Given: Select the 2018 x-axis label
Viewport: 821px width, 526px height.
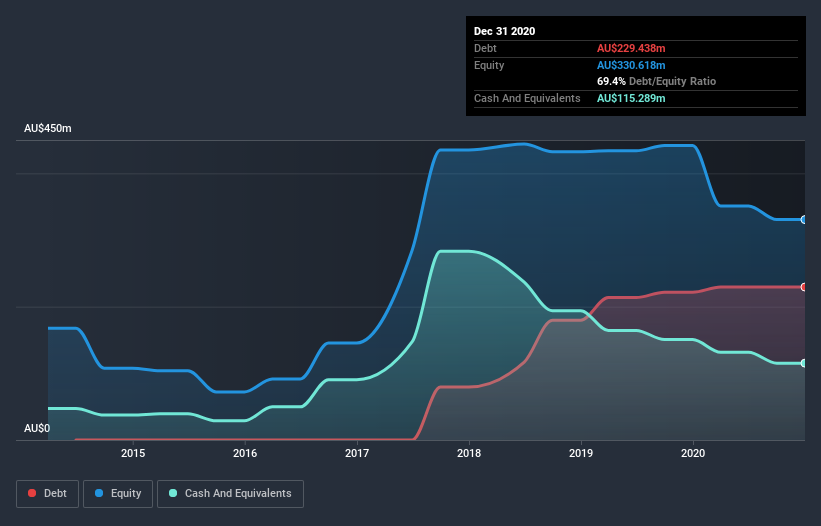Looking at the screenshot, I should (469, 453).
